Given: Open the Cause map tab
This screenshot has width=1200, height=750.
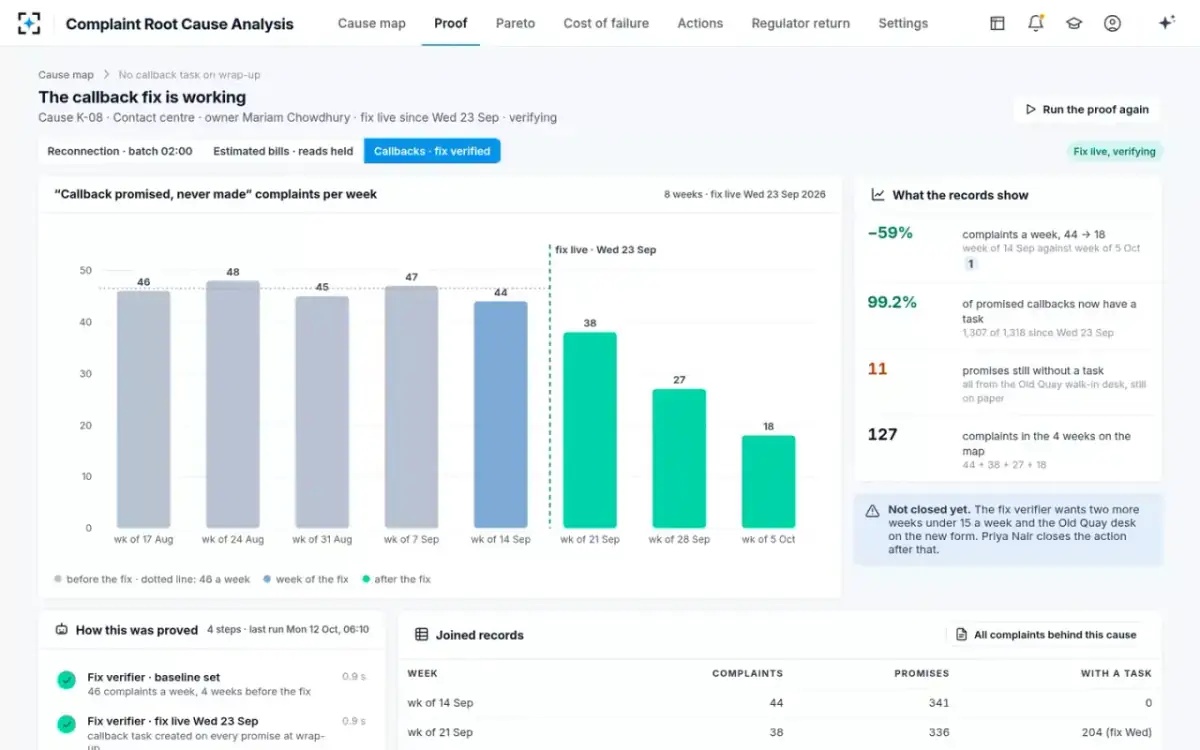Looking at the screenshot, I should 372,23.
